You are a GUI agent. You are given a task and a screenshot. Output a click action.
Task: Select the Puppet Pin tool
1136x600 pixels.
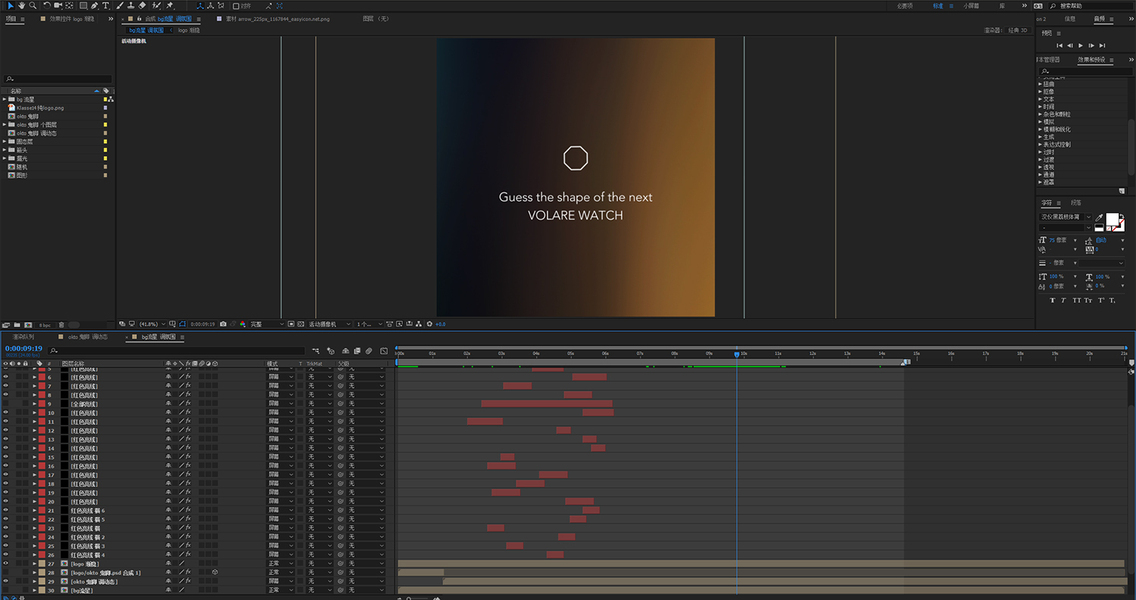[170, 6]
